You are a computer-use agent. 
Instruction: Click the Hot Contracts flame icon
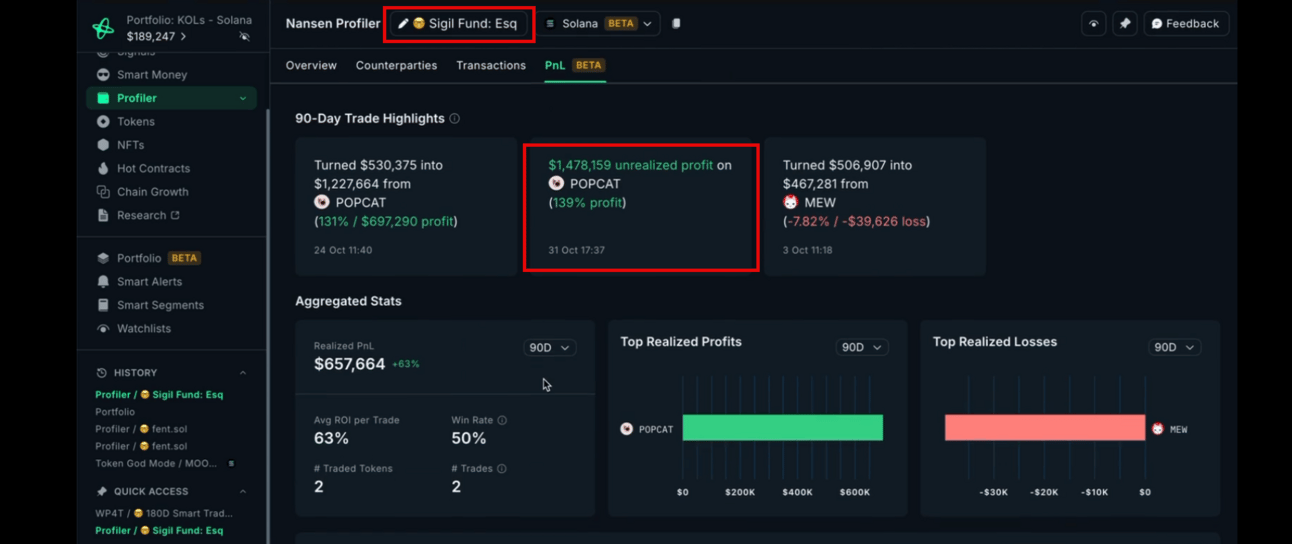coord(103,169)
